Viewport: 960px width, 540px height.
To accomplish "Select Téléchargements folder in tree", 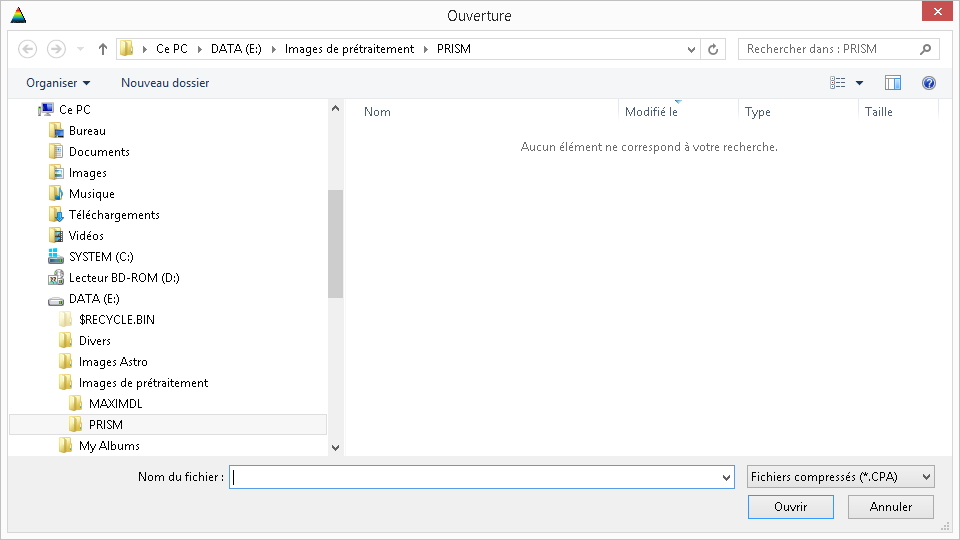I will tap(114, 215).
